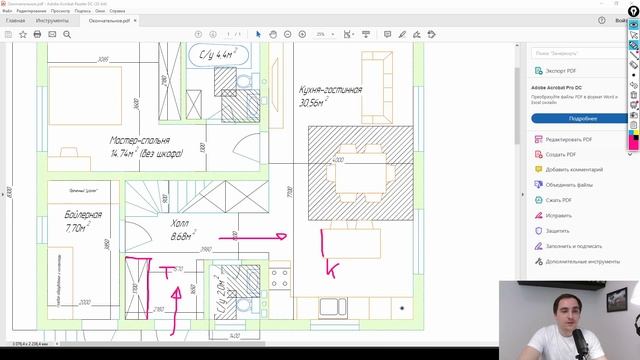Image resolution: width=640 pixels, height=360 pixels.
Task: Open the Справка menu
Action: pos(117,11)
